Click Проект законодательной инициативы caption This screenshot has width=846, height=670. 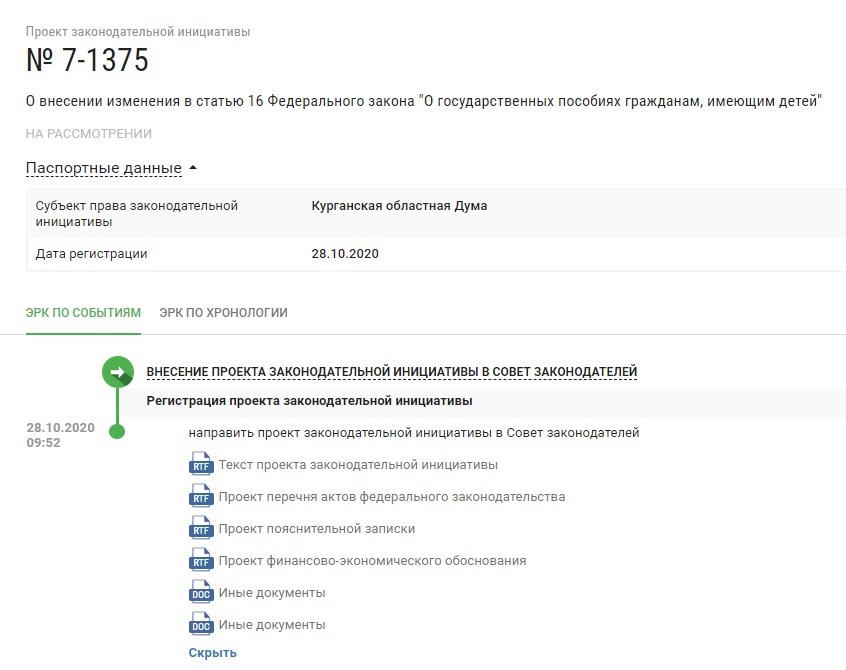pyautogui.click(x=138, y=31)
